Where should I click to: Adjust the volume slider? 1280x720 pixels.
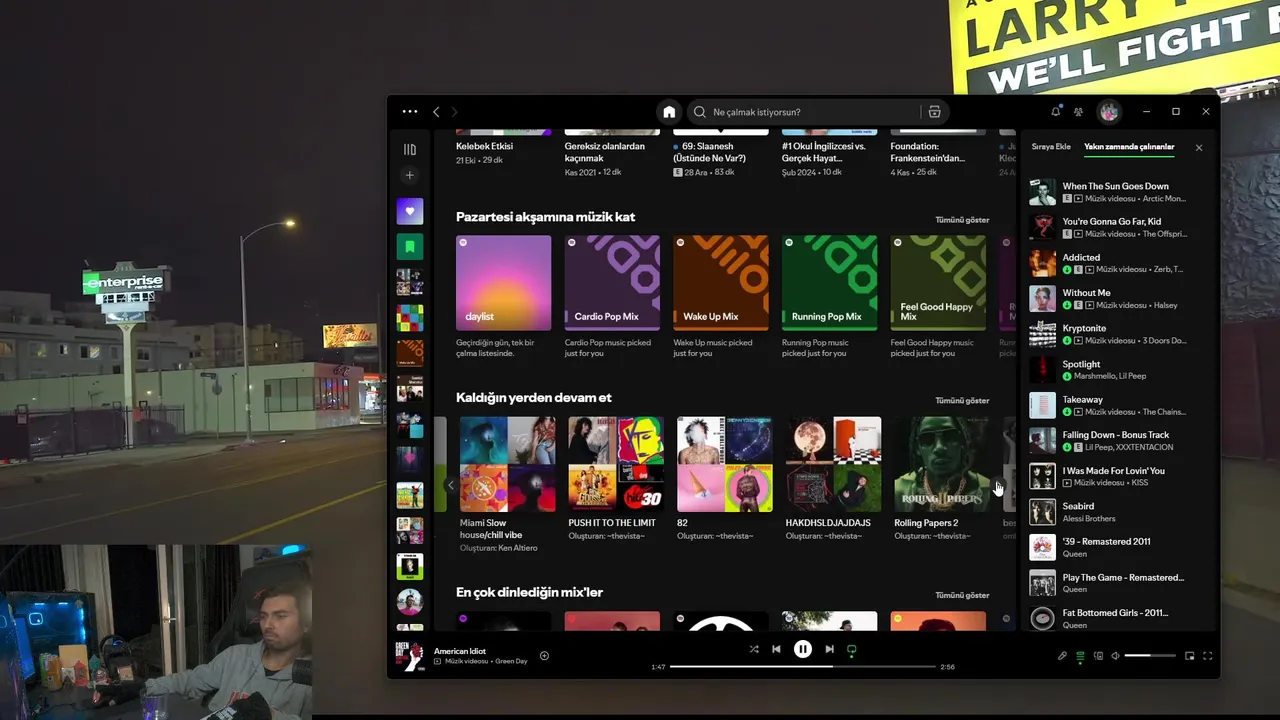[1150, 656]
